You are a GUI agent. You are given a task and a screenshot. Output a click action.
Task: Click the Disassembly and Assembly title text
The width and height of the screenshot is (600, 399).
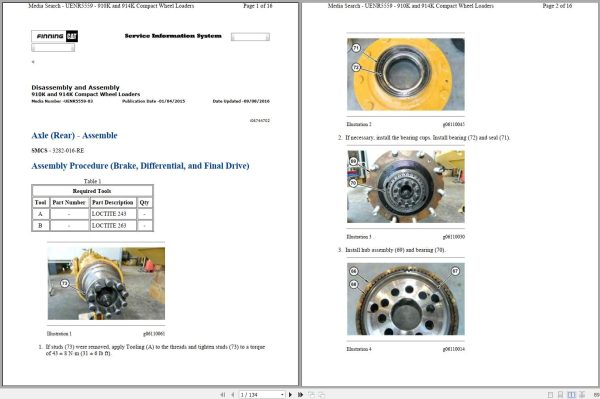coord(75,88)
